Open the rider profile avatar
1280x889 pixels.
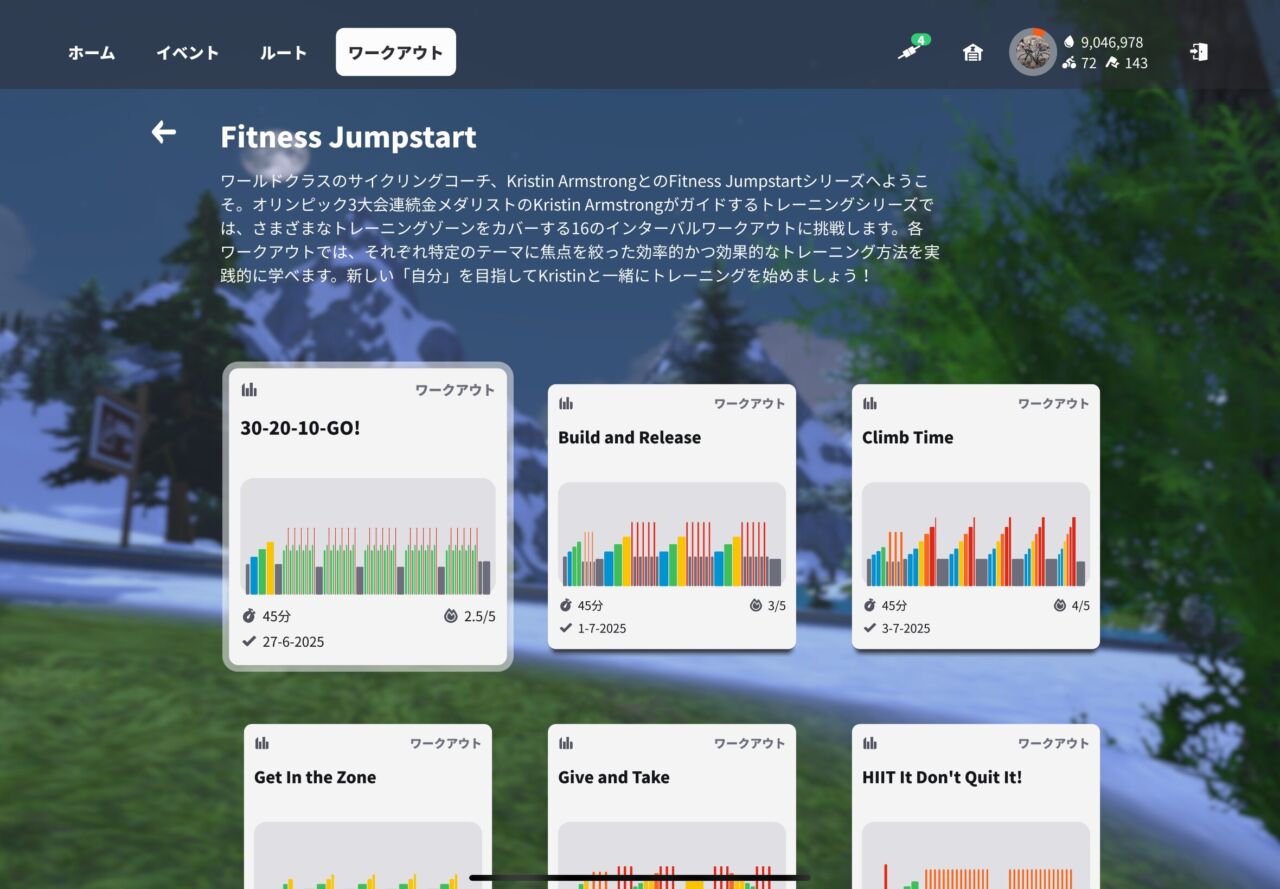point(1032,52)
